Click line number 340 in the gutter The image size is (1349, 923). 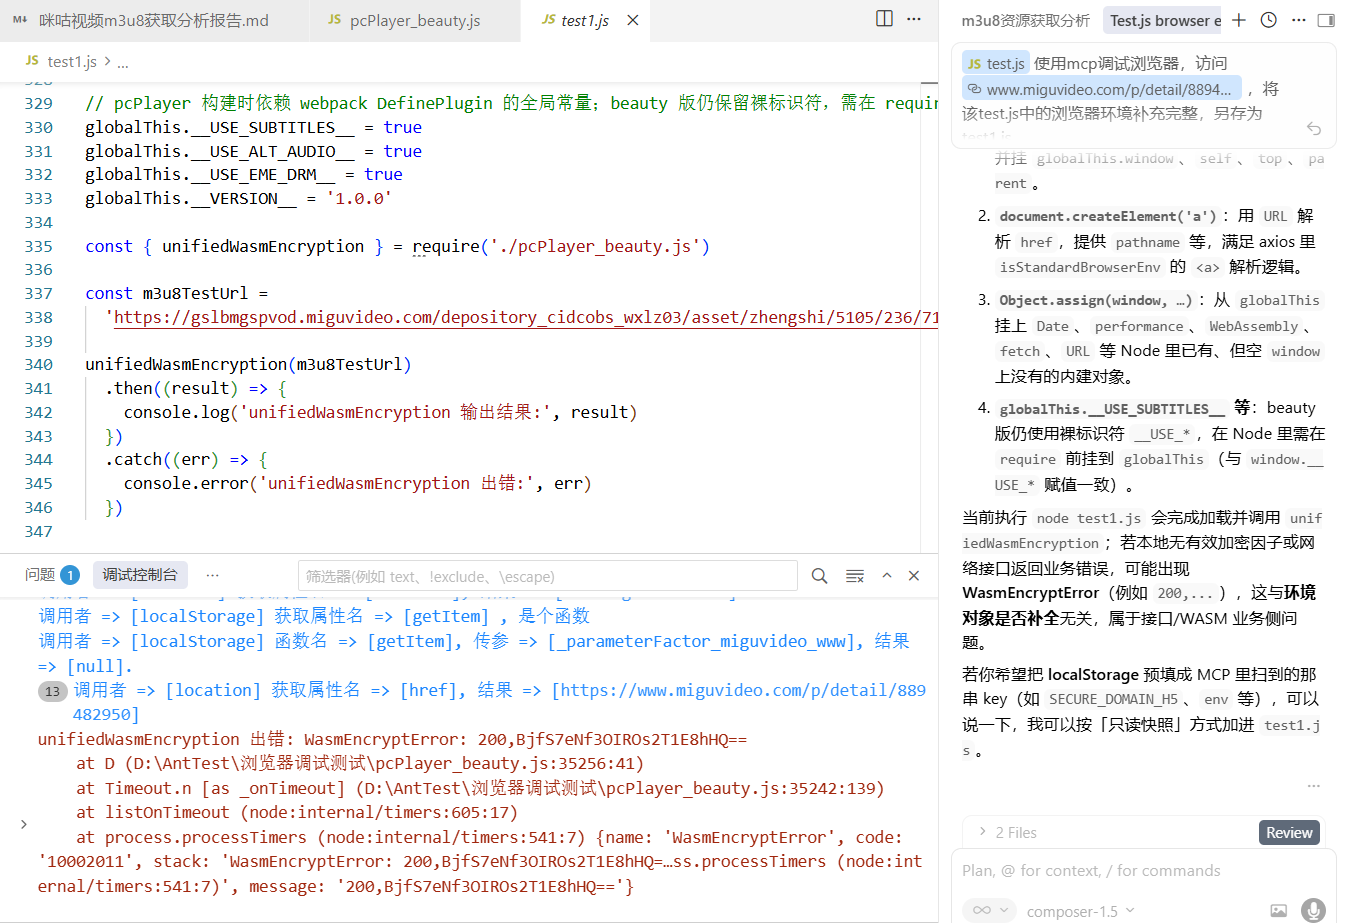coord(38,364)
